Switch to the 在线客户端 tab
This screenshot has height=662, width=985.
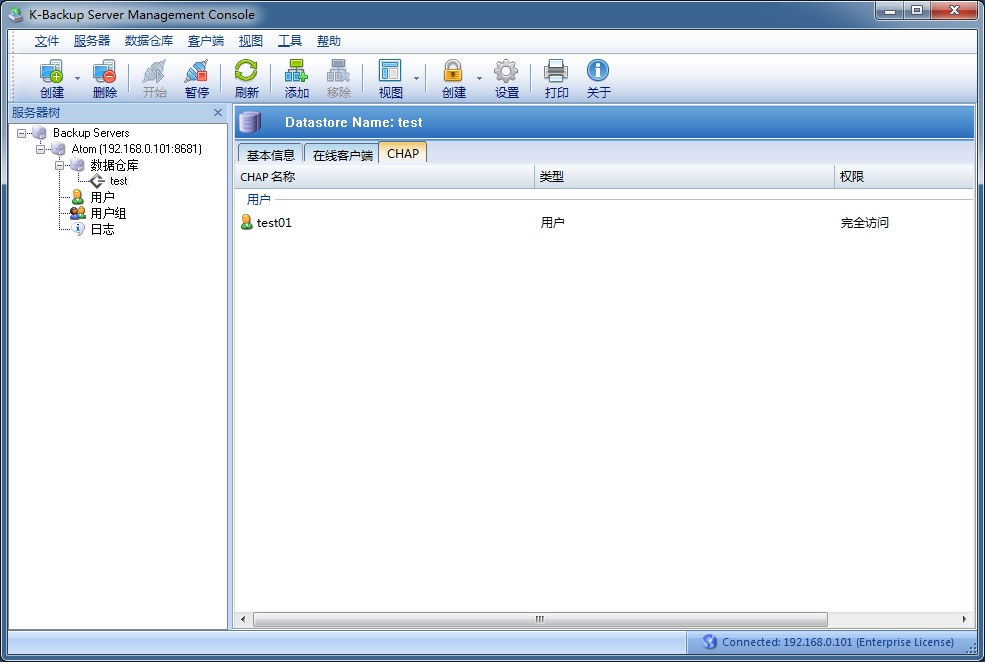click(342, 155)
